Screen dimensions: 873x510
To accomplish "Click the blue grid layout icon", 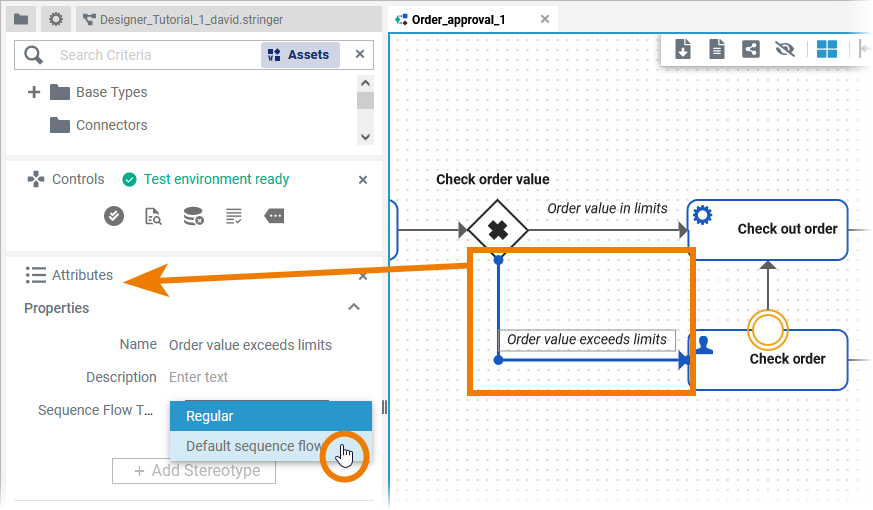I will pyautogui.click(x=827, y=49).
